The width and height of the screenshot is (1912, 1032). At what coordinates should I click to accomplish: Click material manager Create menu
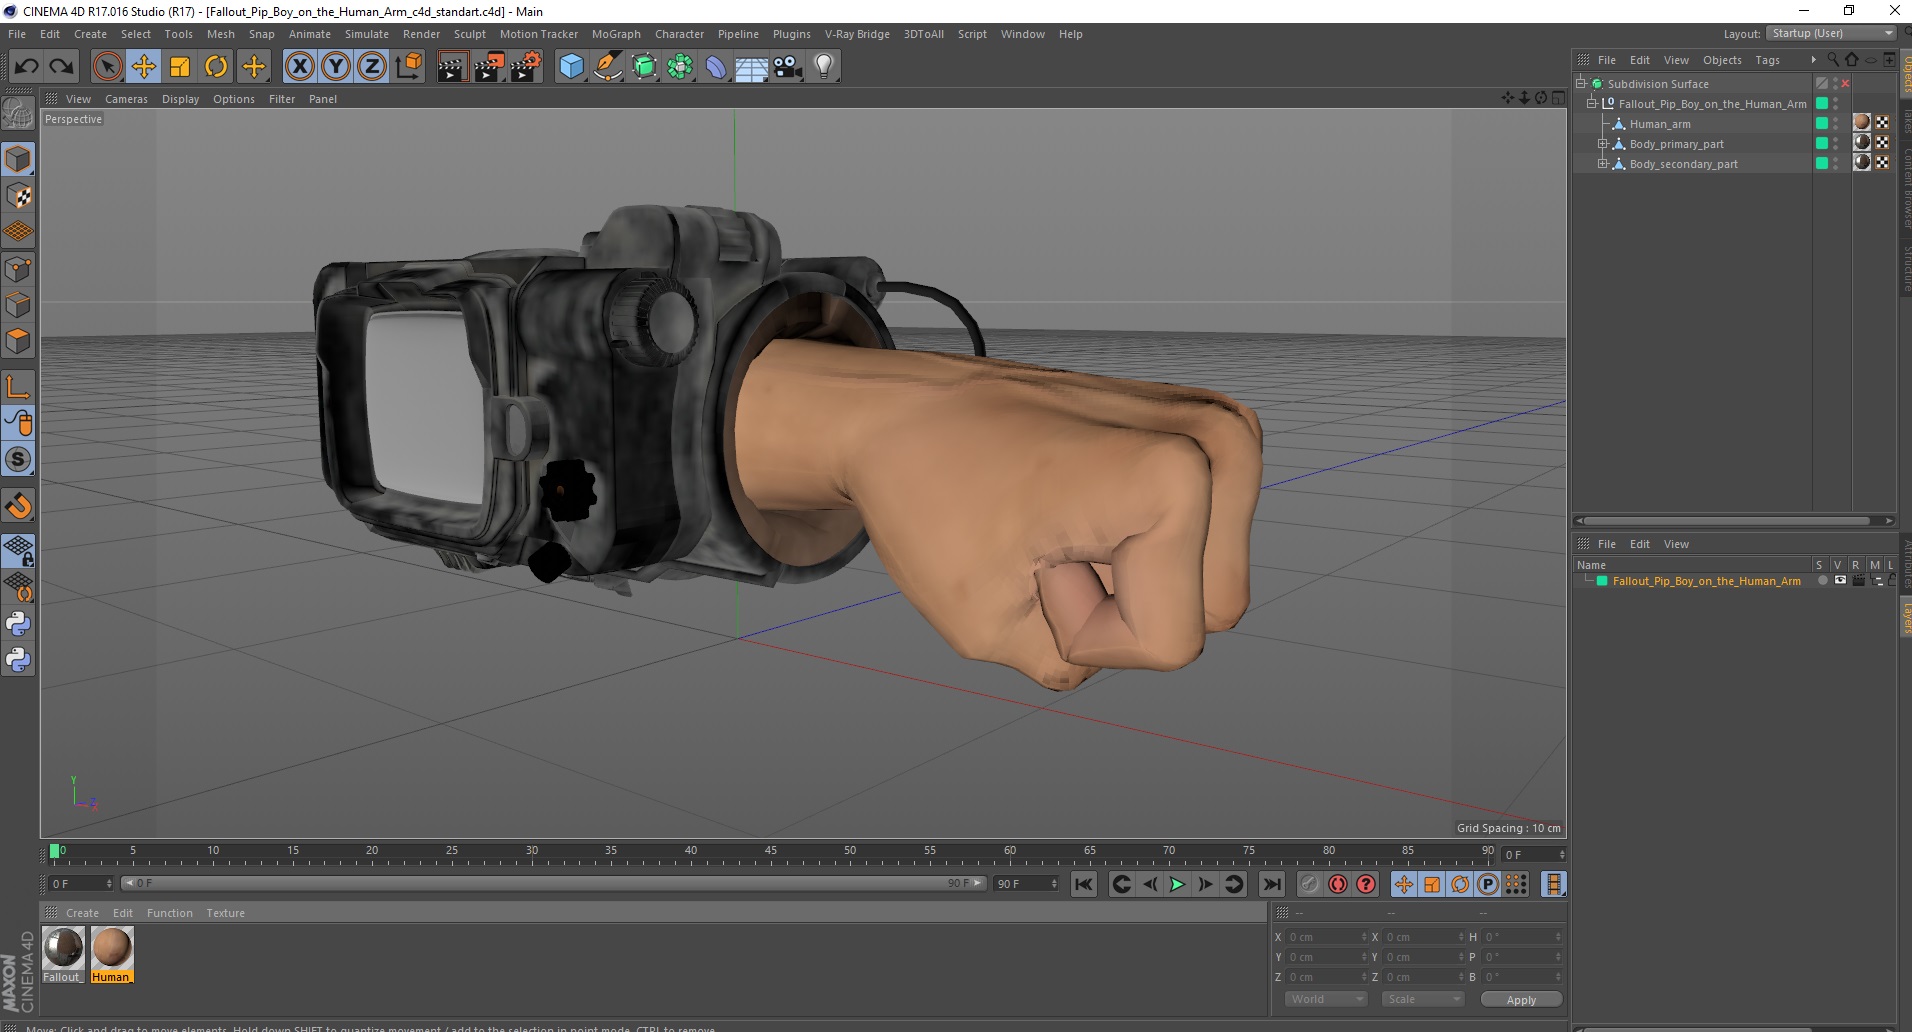82,913
